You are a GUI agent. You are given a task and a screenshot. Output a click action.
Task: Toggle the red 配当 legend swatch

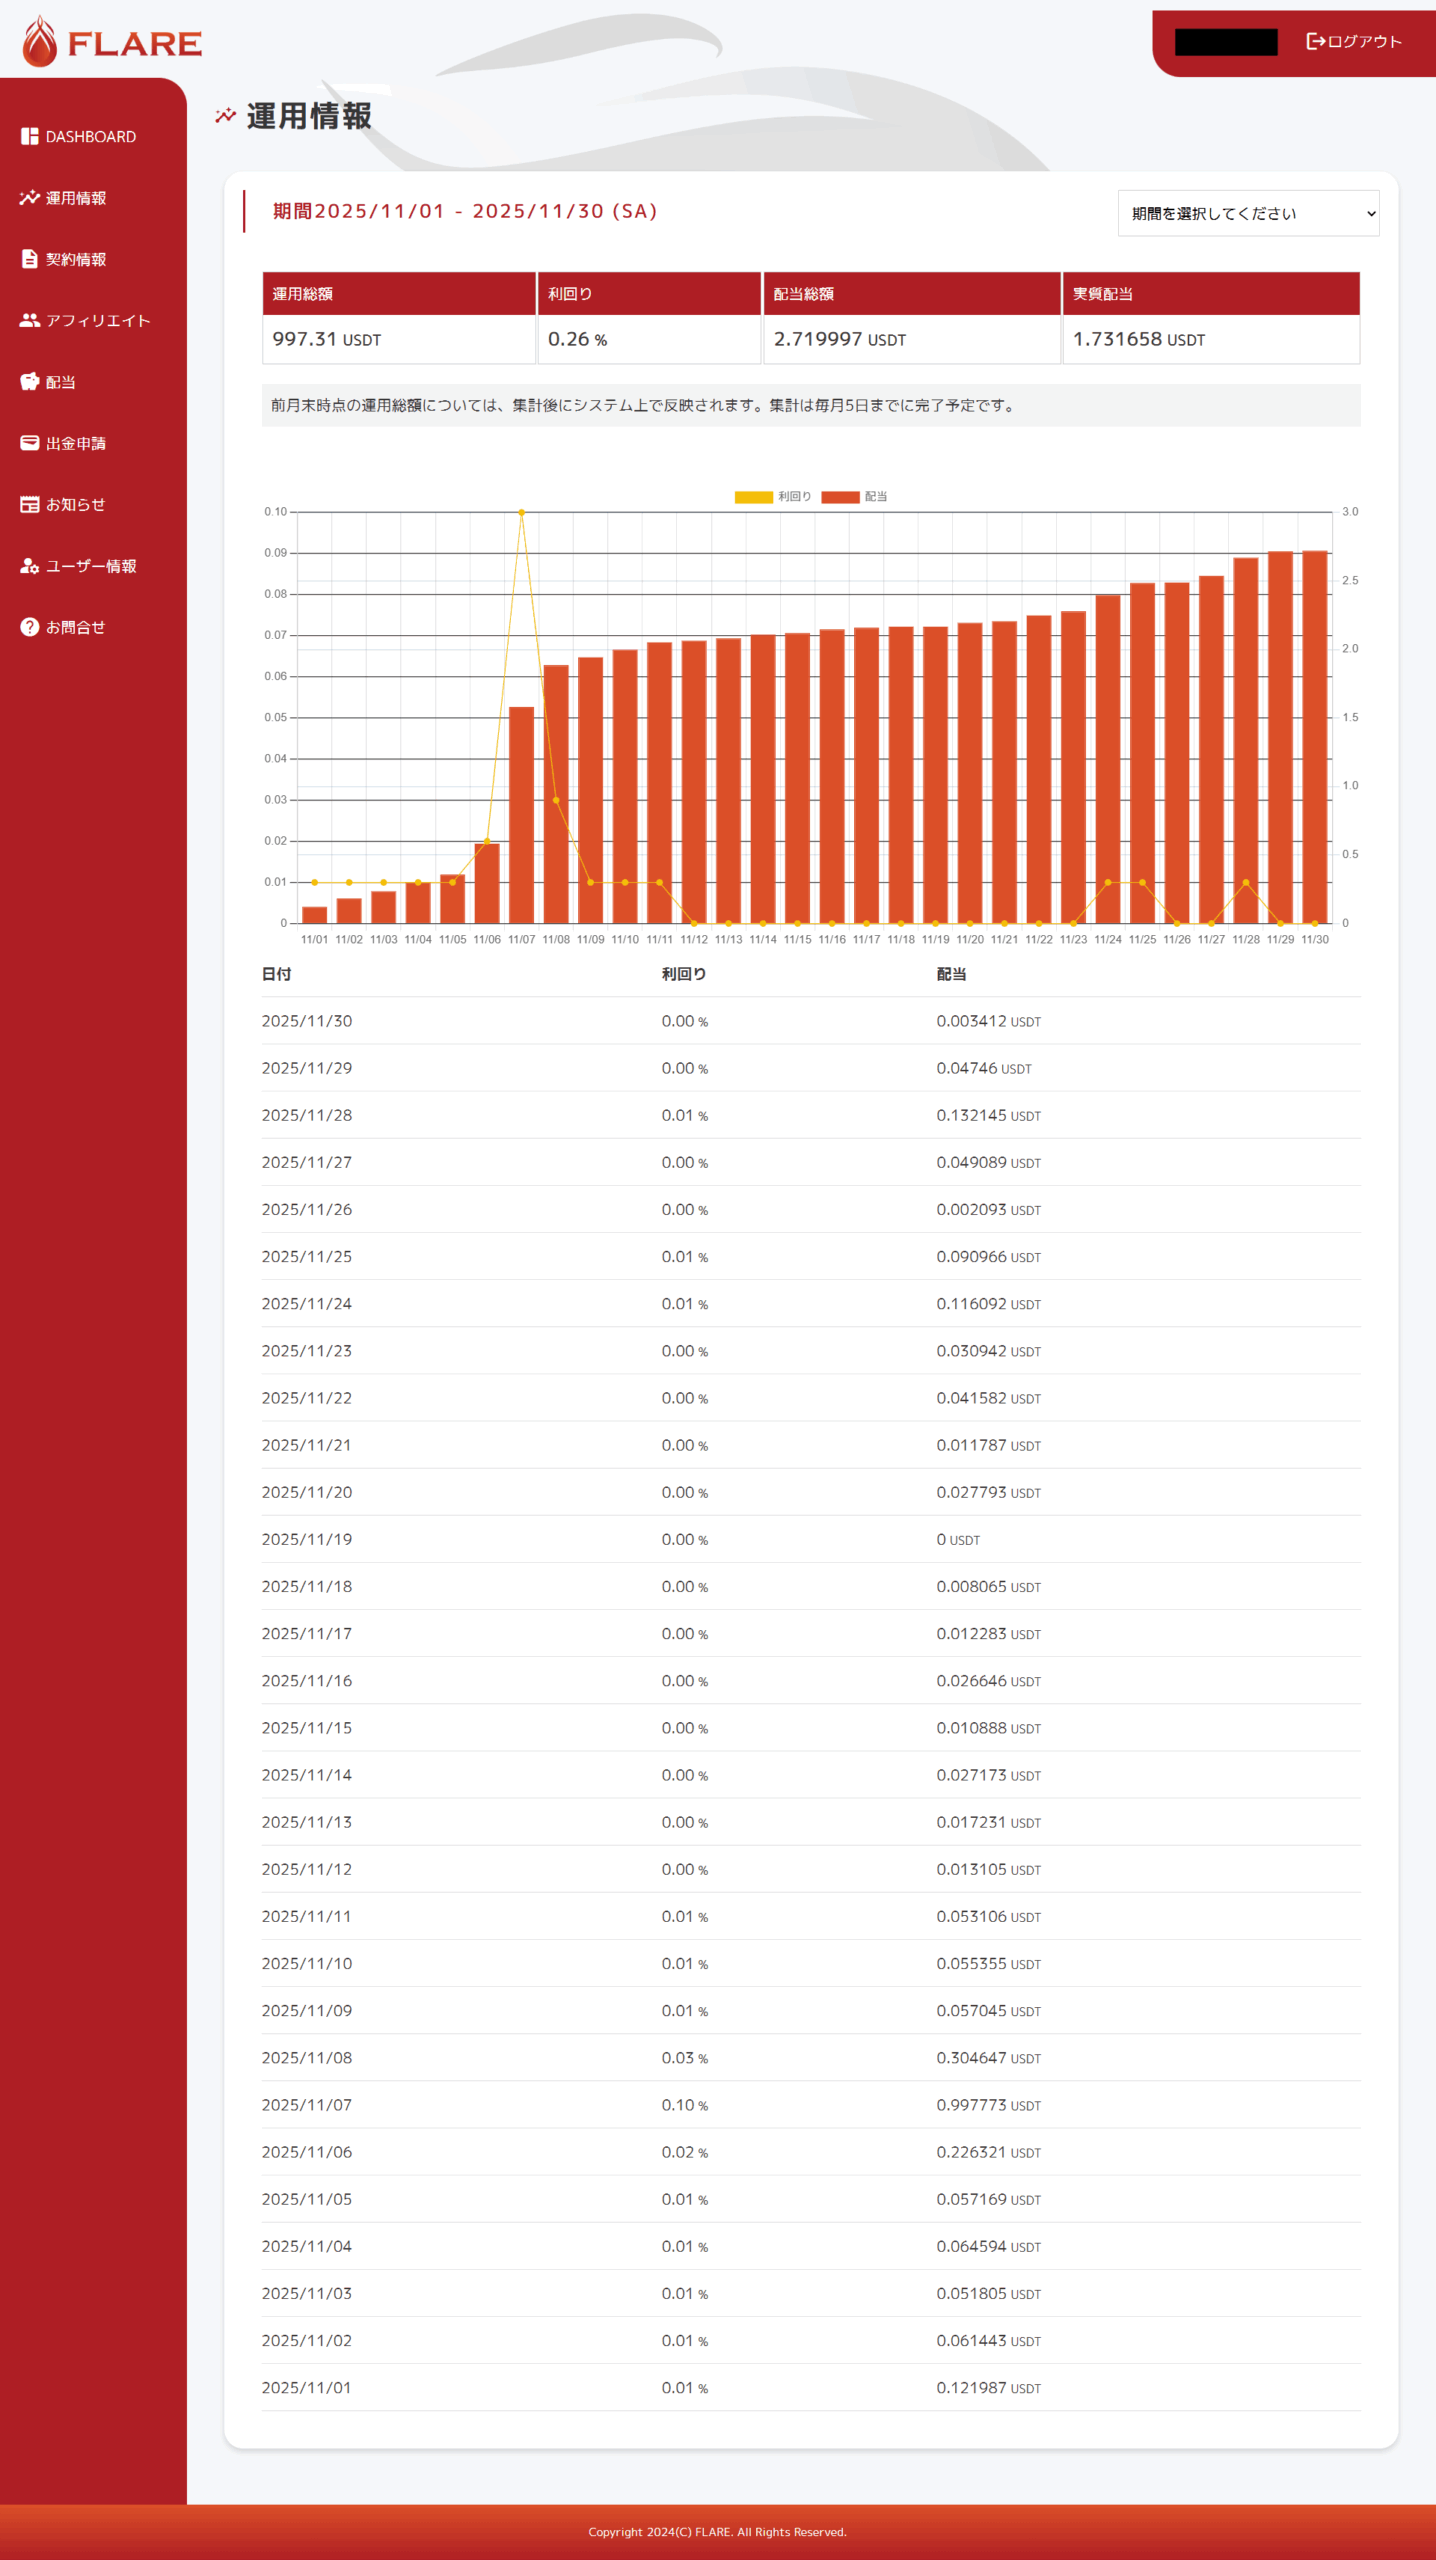[x=840, y=497]
